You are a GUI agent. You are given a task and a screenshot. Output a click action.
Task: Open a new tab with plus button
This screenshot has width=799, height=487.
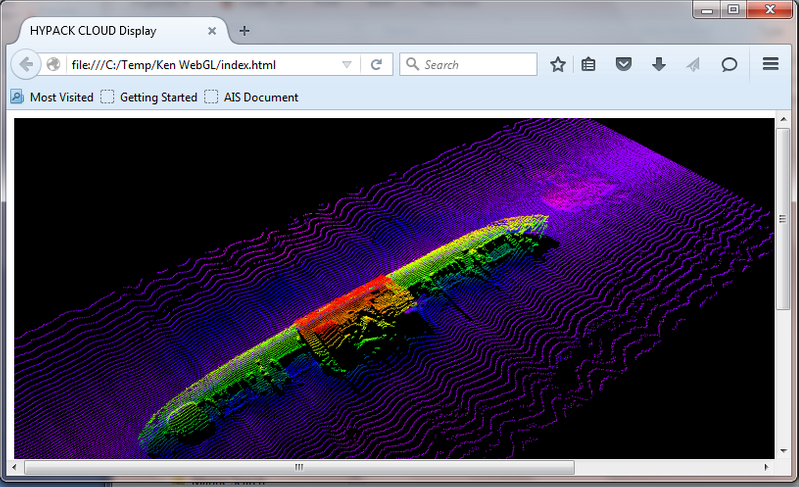(x=245, y=30)
